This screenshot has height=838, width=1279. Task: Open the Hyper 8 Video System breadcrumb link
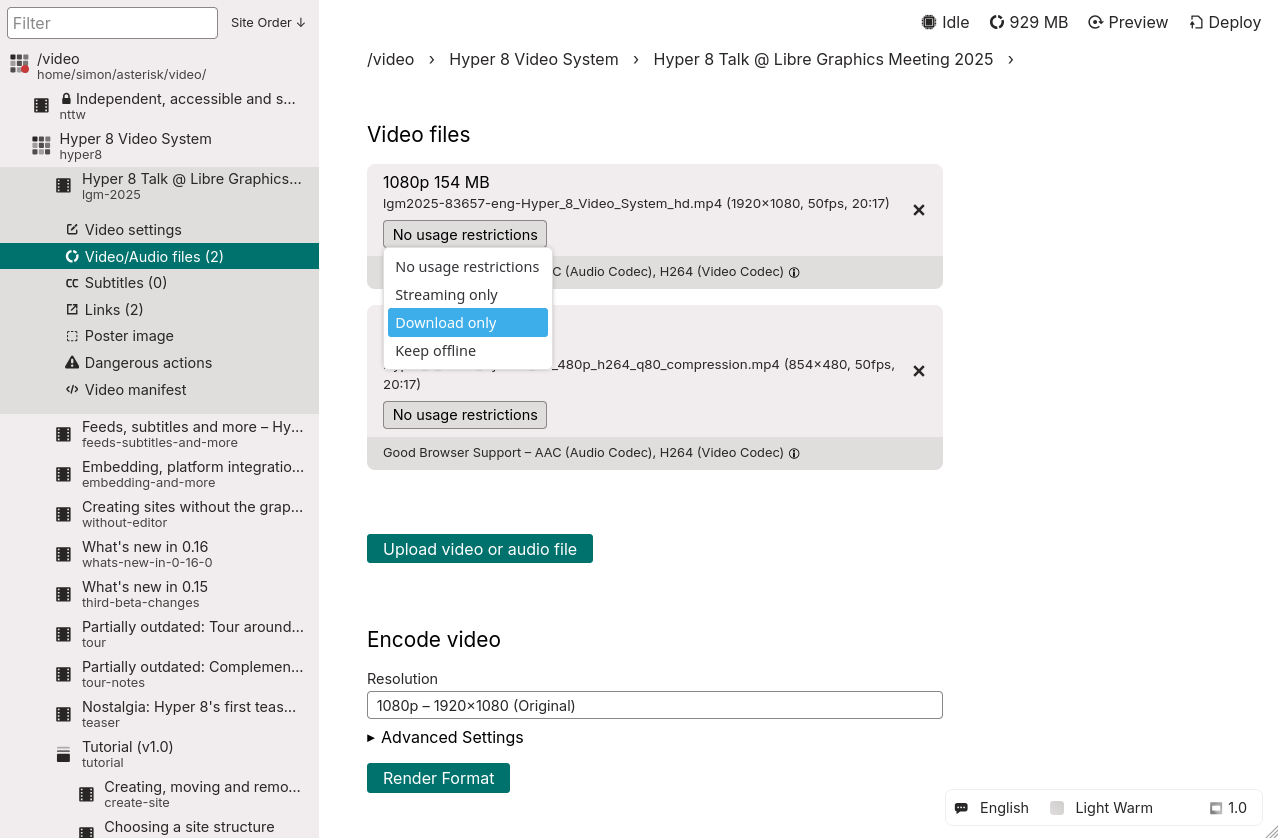533,59
